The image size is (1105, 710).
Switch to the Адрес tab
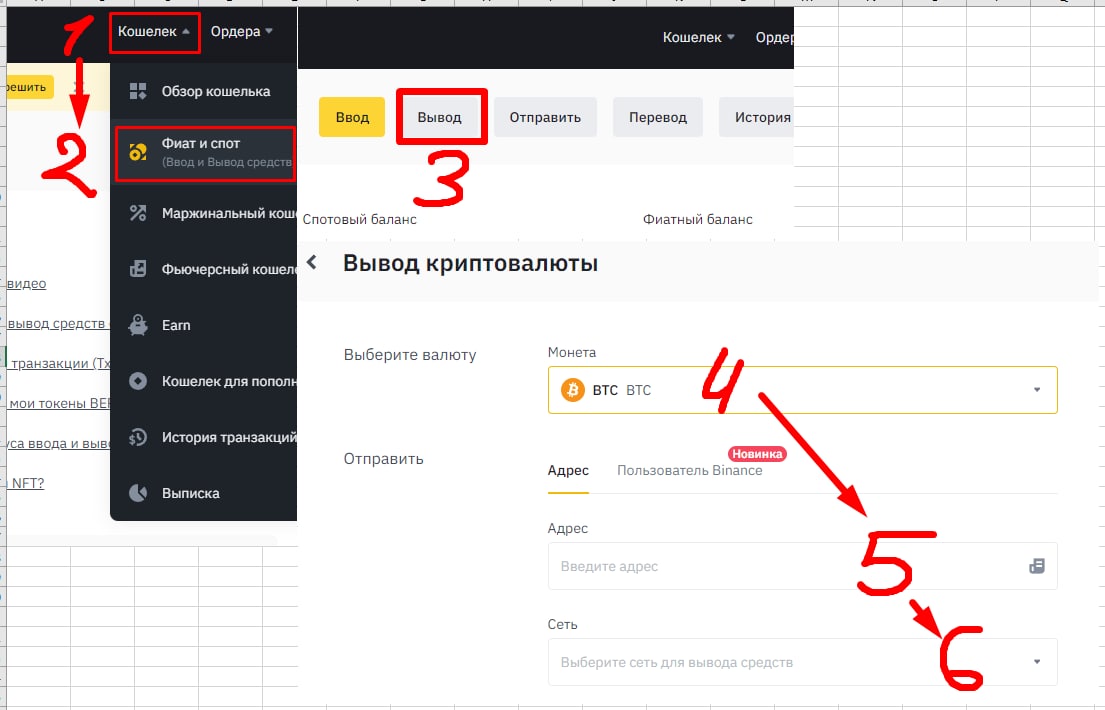(568, 470)
